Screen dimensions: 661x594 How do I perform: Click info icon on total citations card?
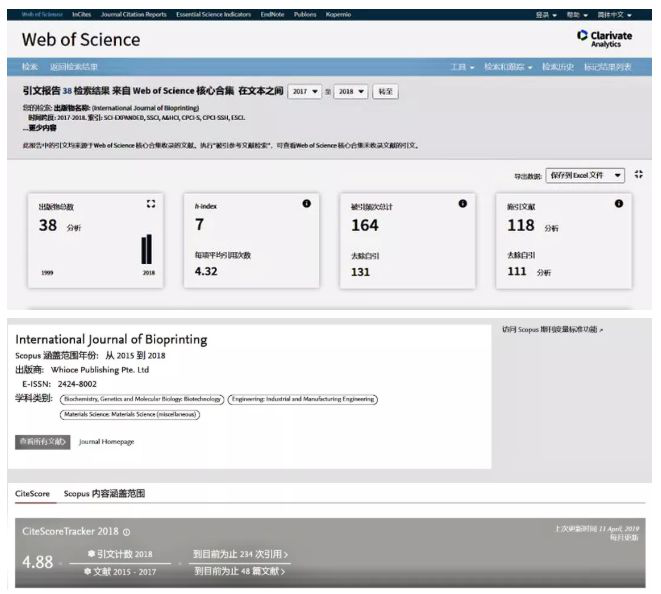point(462,204)
